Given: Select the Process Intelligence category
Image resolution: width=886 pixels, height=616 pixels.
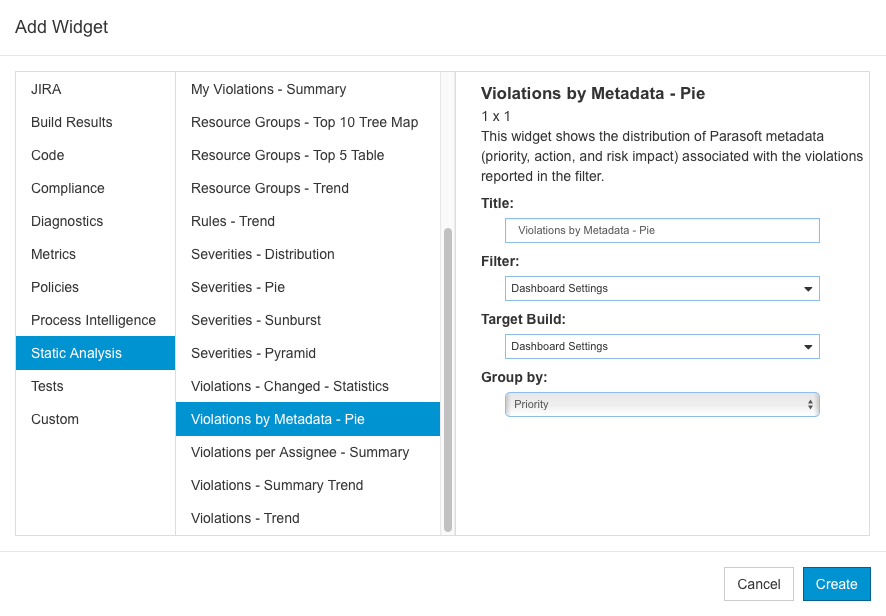Looking at the screenshot, I should (95, 320).
